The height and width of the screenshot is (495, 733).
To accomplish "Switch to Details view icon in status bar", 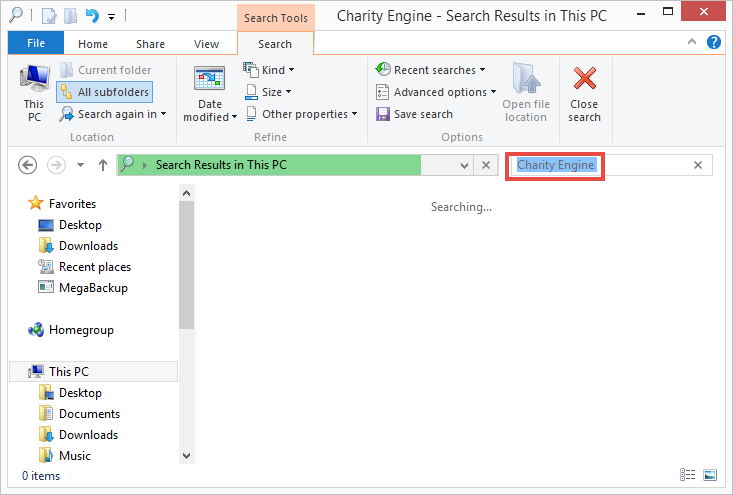I will click(687, 475).
